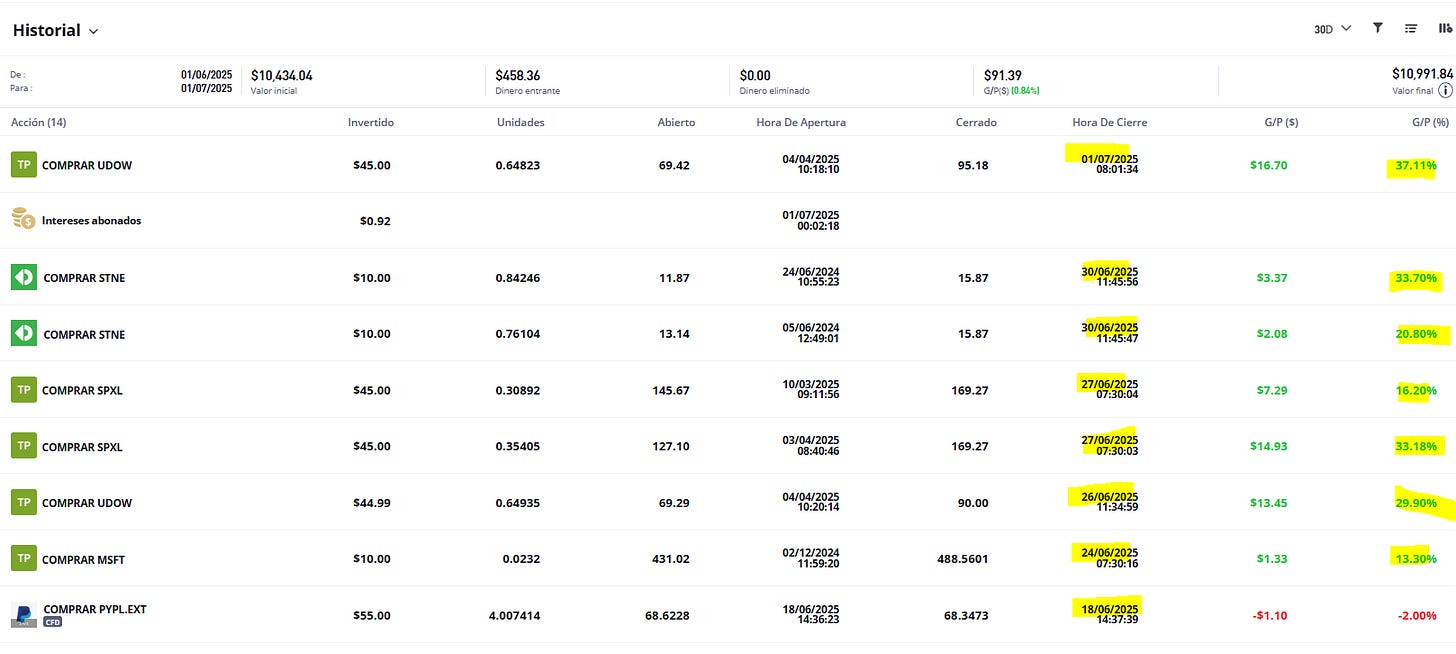This screenshot has height=654, width=1456.
Task: Click the 18/06/2025 14:37:39 closing time
Action: [x=1110, y=615]
